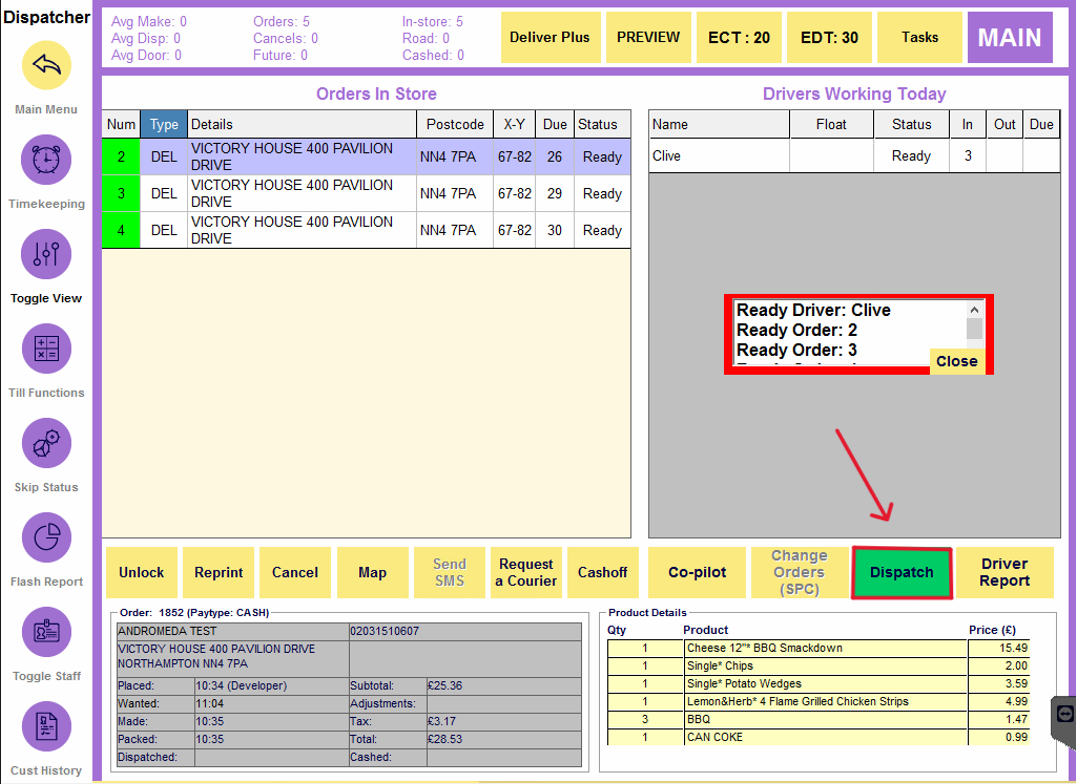Viewport: 1076px width, 784px height.
Task: Click the Toggle View sliders icon
Action: (x=46, y=254)
